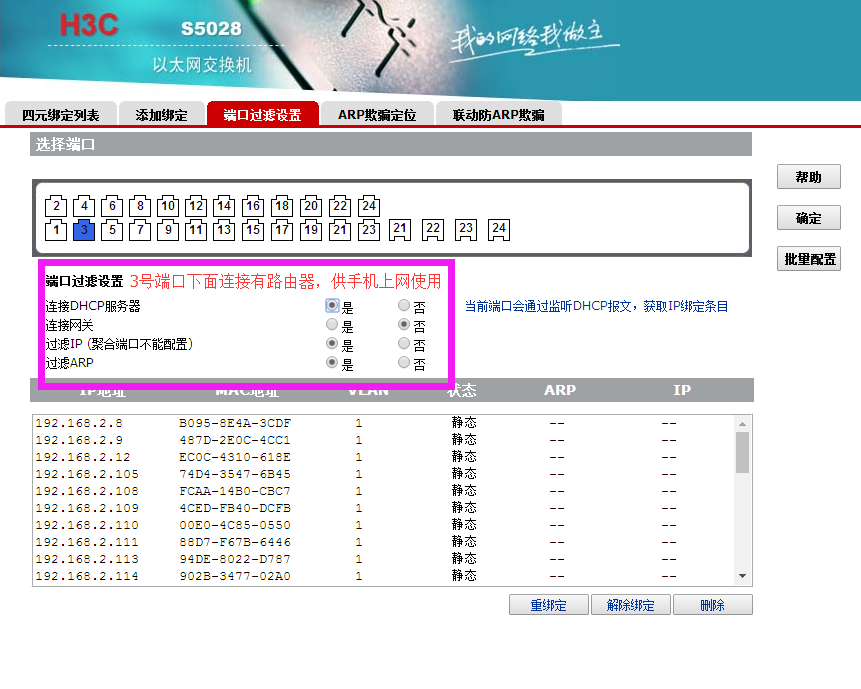The image size is (861, 689).
Task: Click the binding list scroll-down arrow
Action: (x=742, y=576)
